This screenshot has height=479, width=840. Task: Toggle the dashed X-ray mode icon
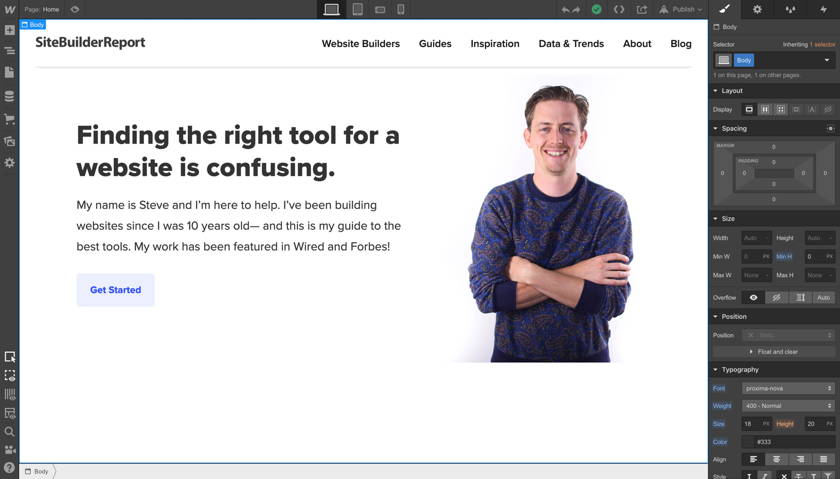pyautogui.click(x=10, y=376)
